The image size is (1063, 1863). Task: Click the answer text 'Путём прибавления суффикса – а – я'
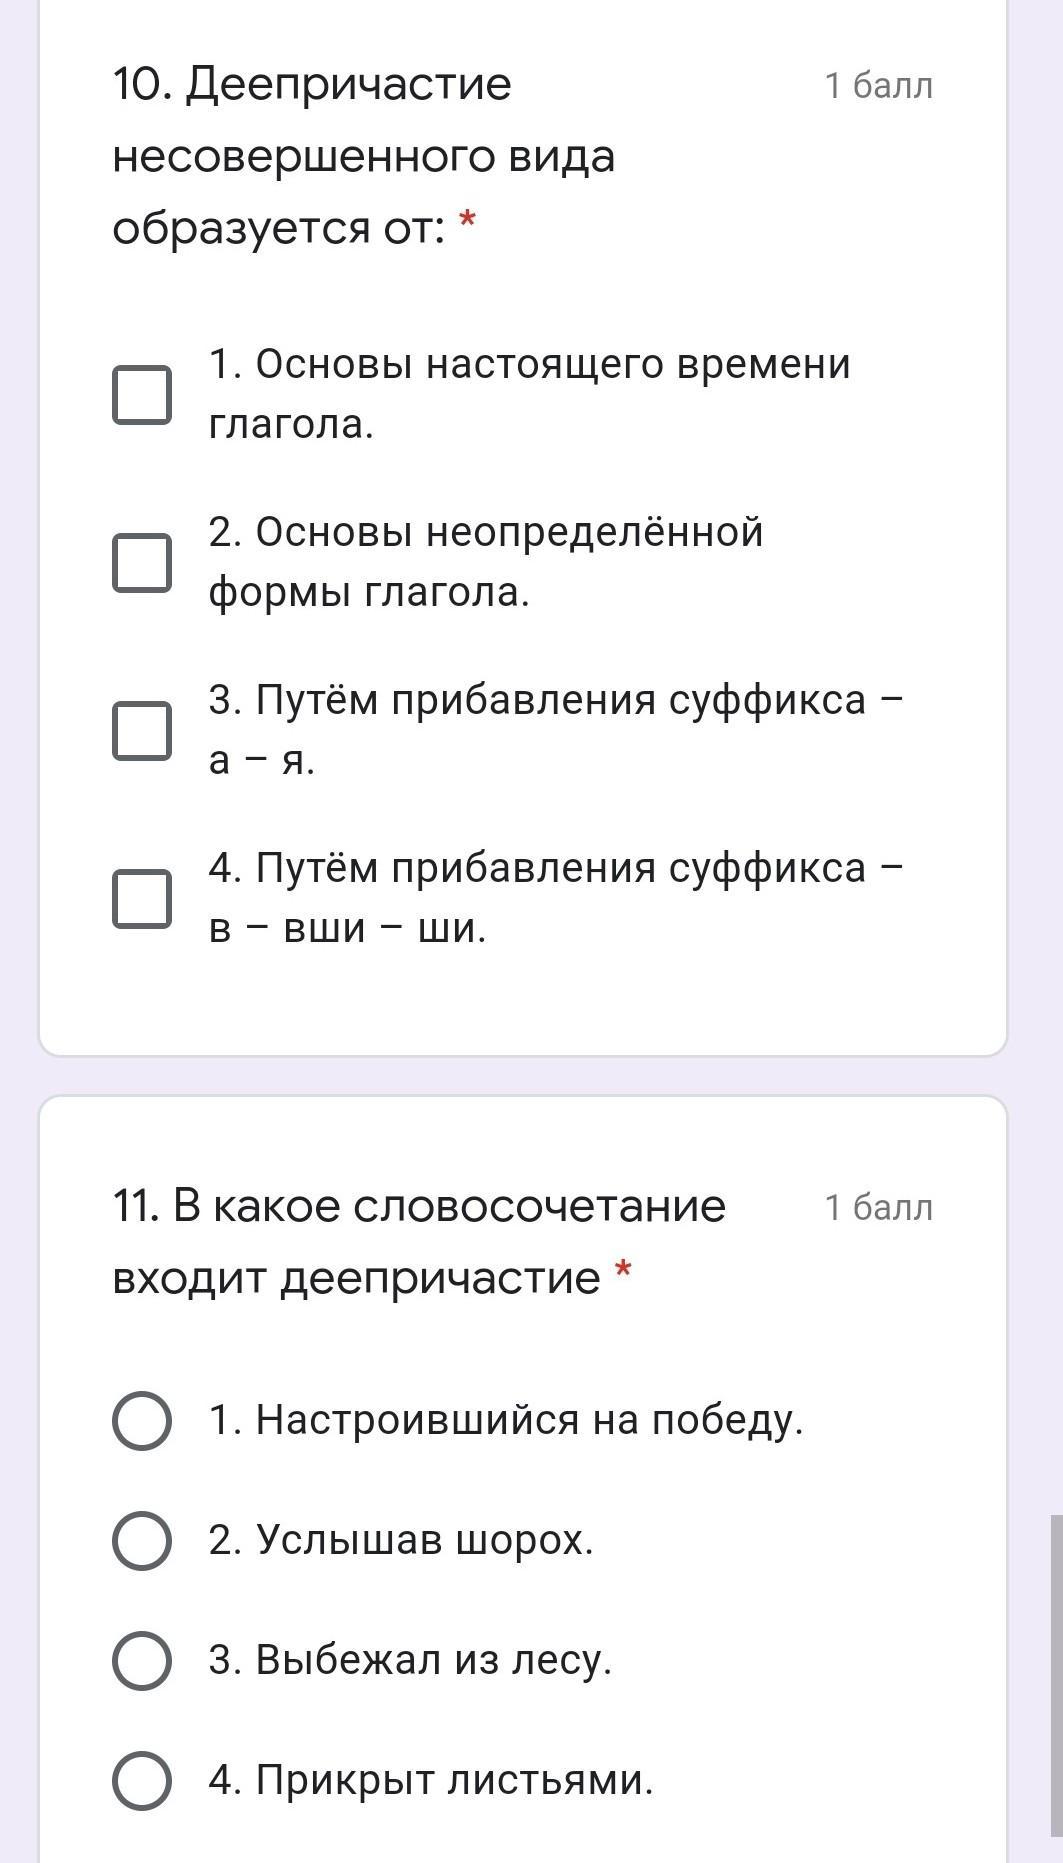click(x=555, y=730)
